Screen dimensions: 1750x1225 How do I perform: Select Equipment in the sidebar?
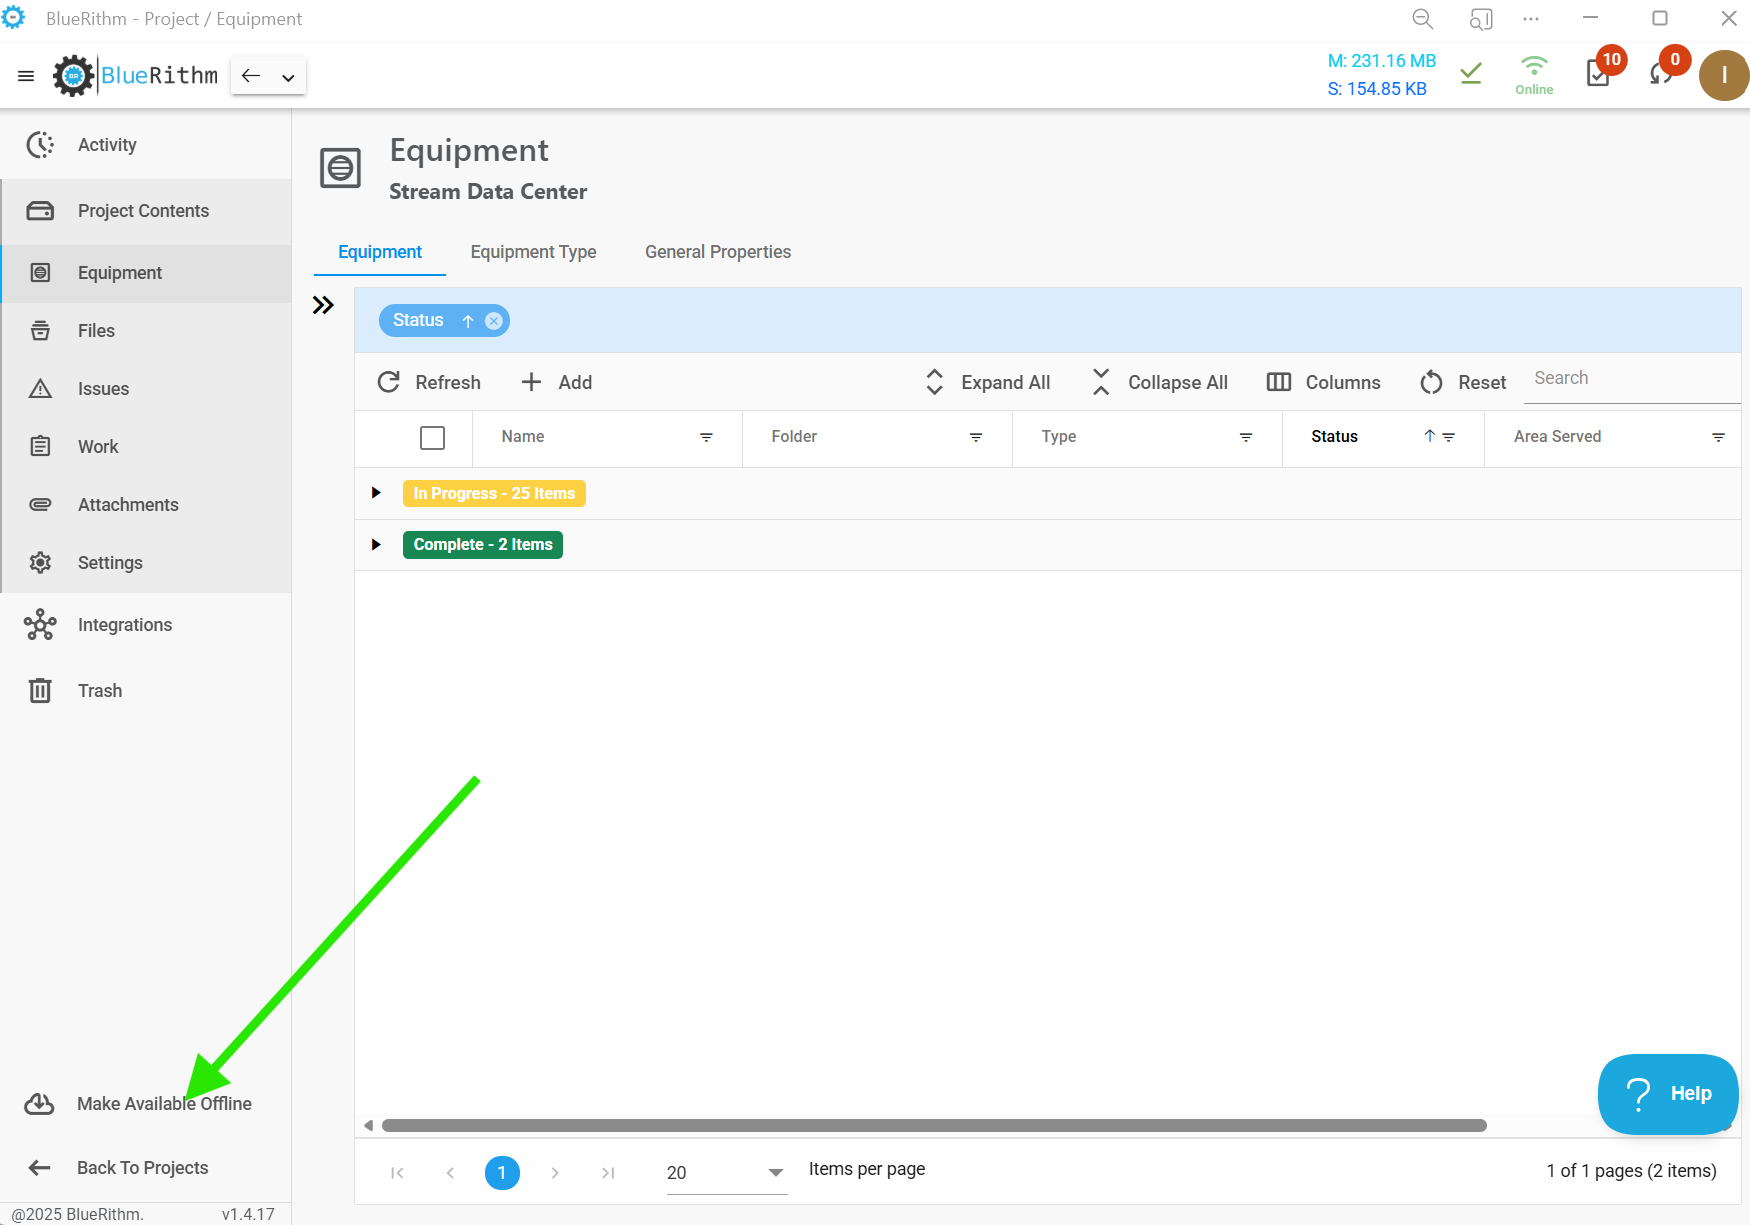(x=146, y=273)
